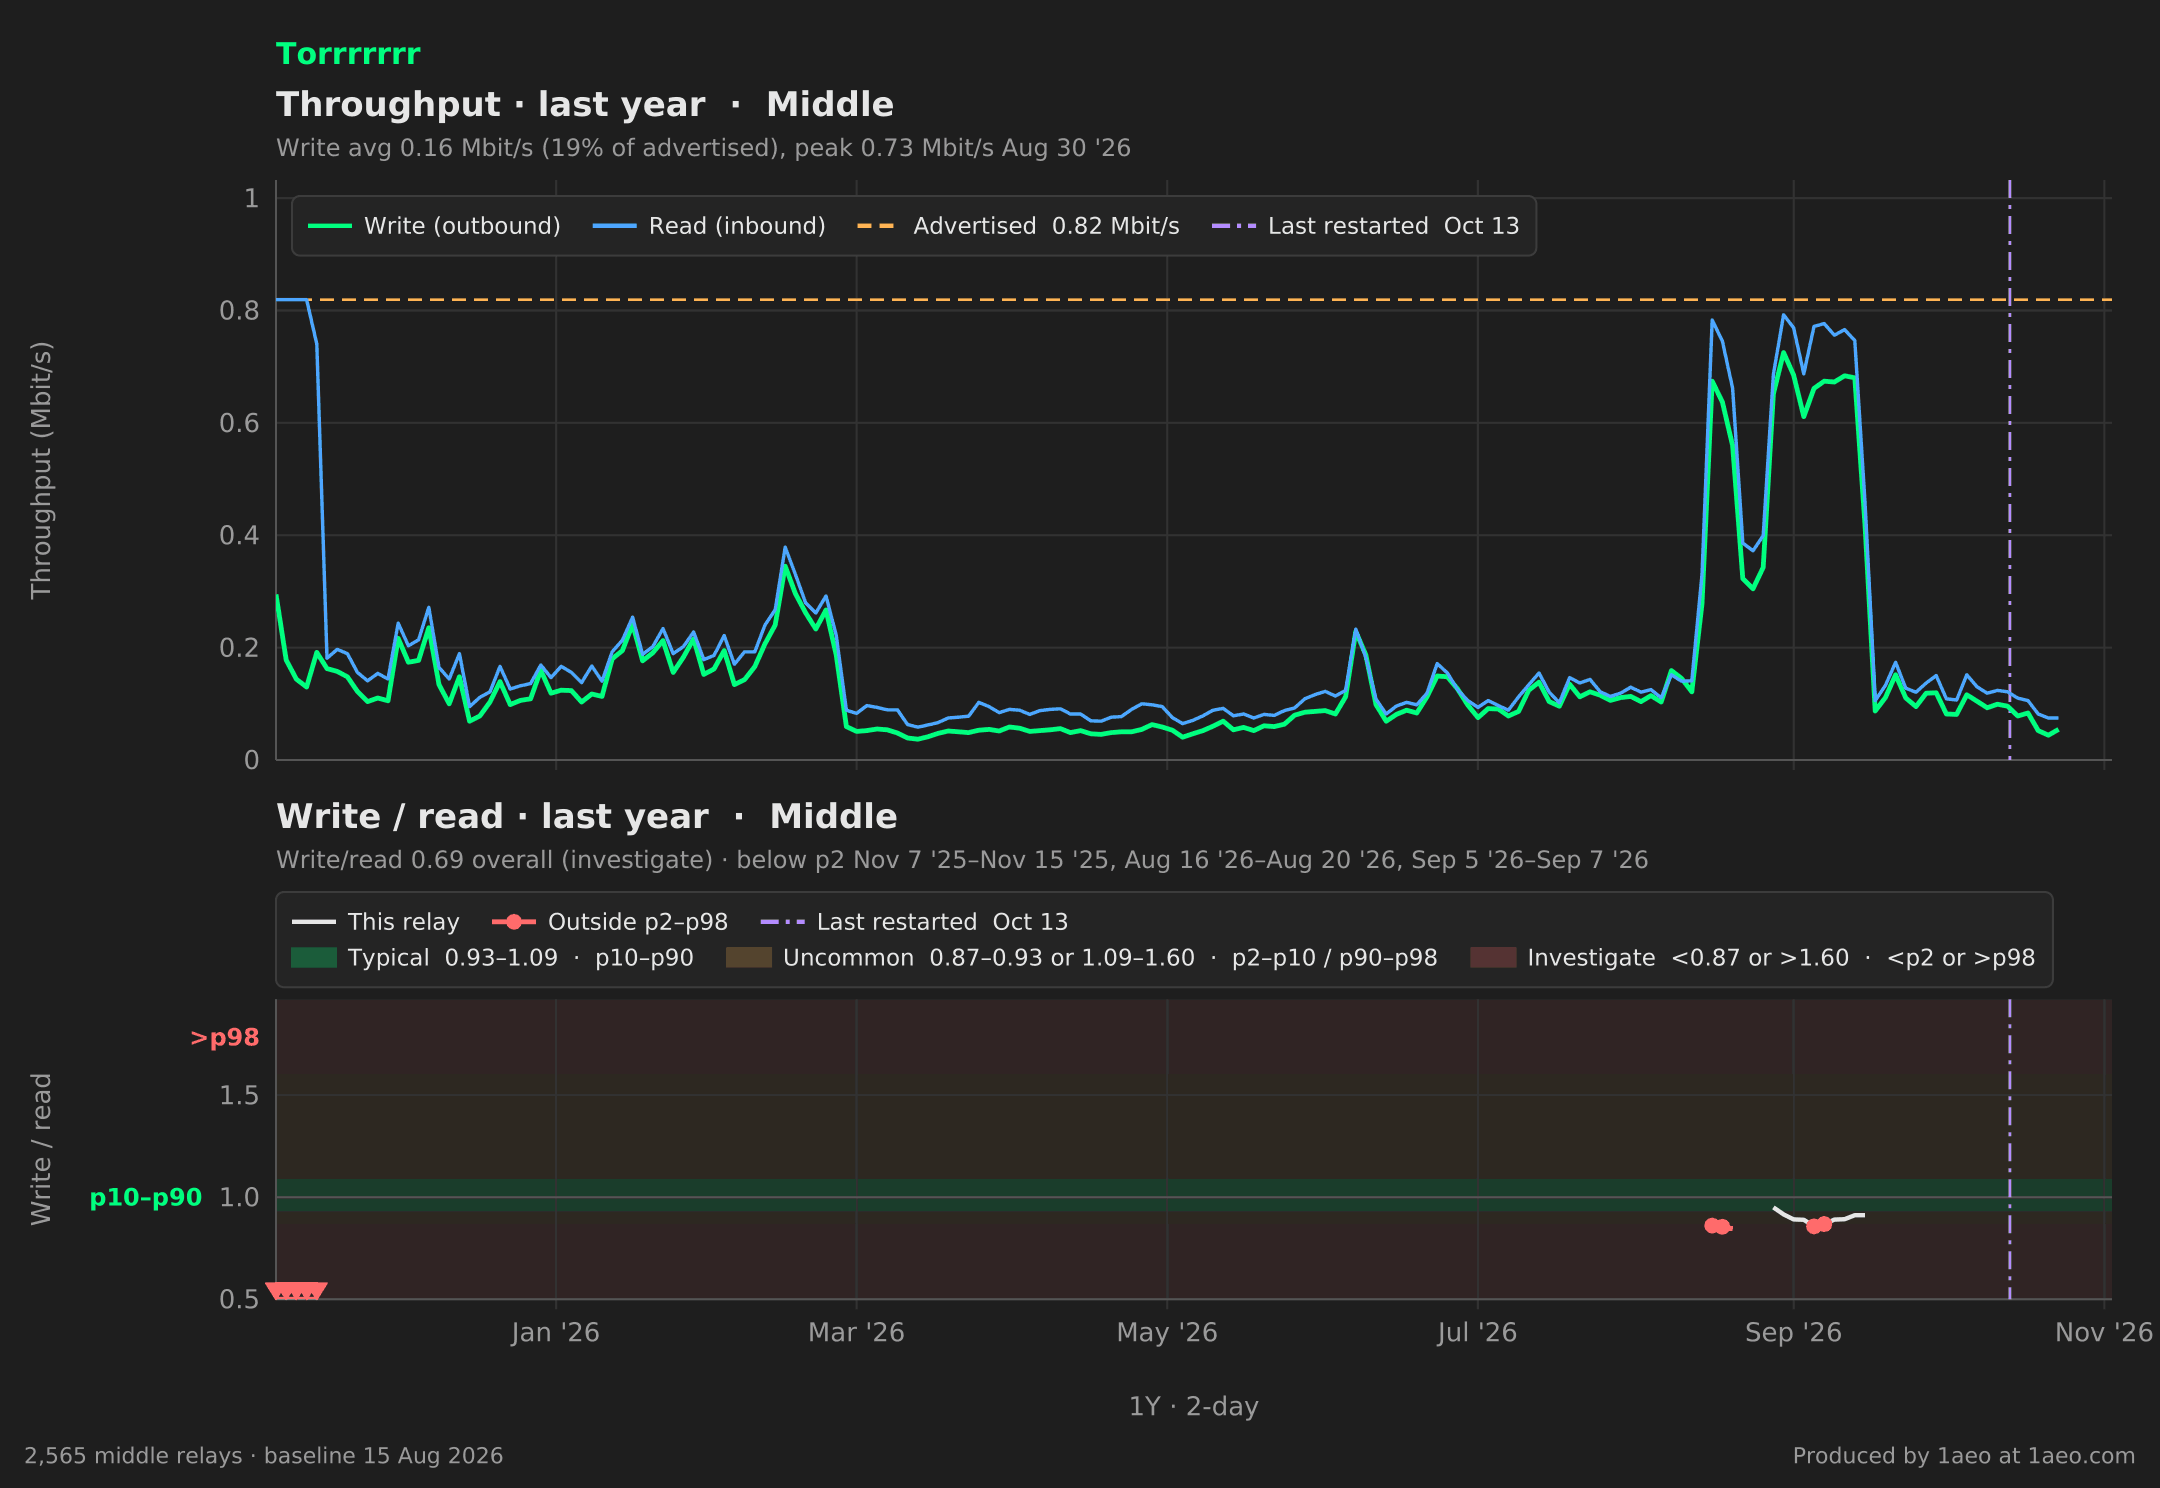
Task: Click Last restarted Oct 13 in throughput legend
Action: [x=1365, y=226]
